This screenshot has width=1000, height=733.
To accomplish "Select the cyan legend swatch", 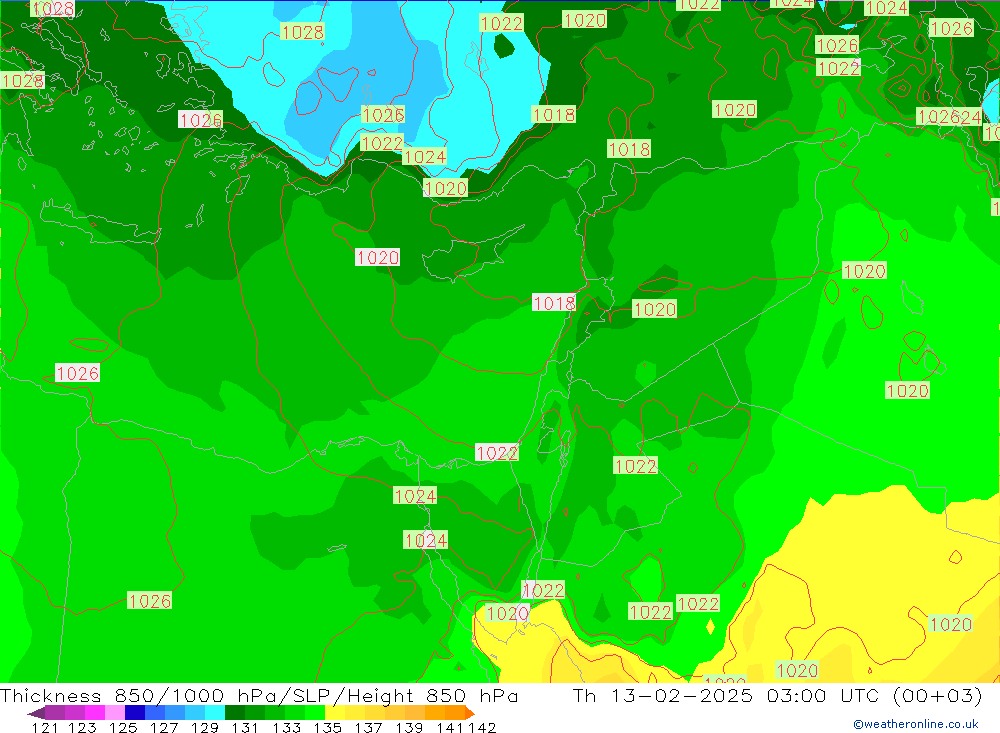I will click(215, 713).
